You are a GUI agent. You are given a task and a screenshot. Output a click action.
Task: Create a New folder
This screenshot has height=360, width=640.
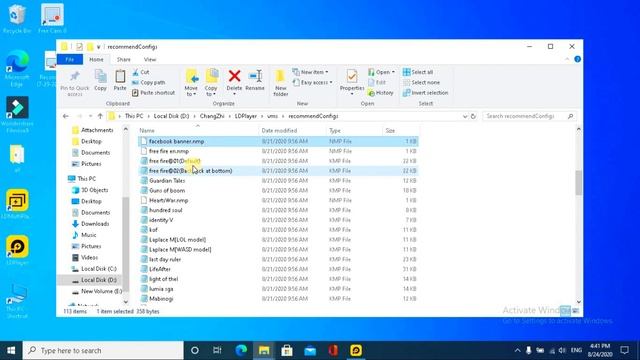click(x=280, y=83)
